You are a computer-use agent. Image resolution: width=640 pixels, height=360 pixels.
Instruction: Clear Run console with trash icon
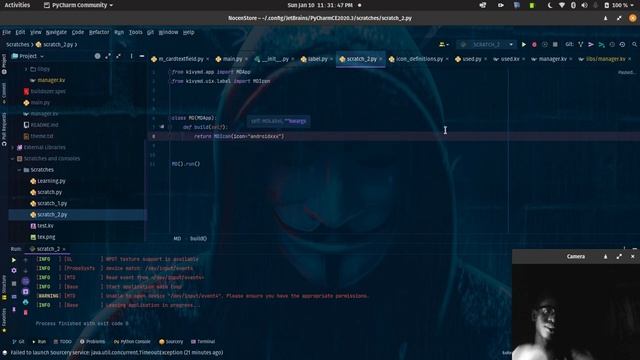[x=25, y=313]
